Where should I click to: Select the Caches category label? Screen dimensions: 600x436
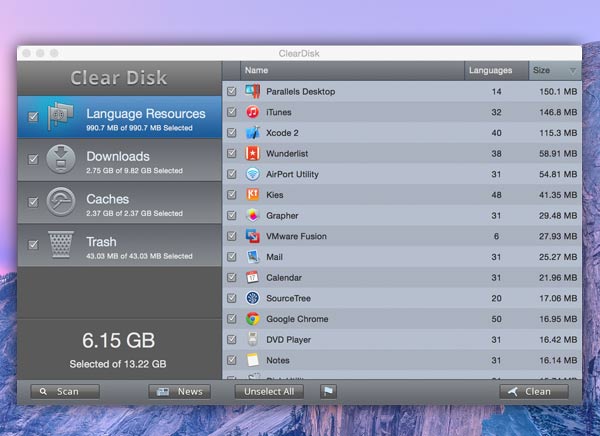108,199
